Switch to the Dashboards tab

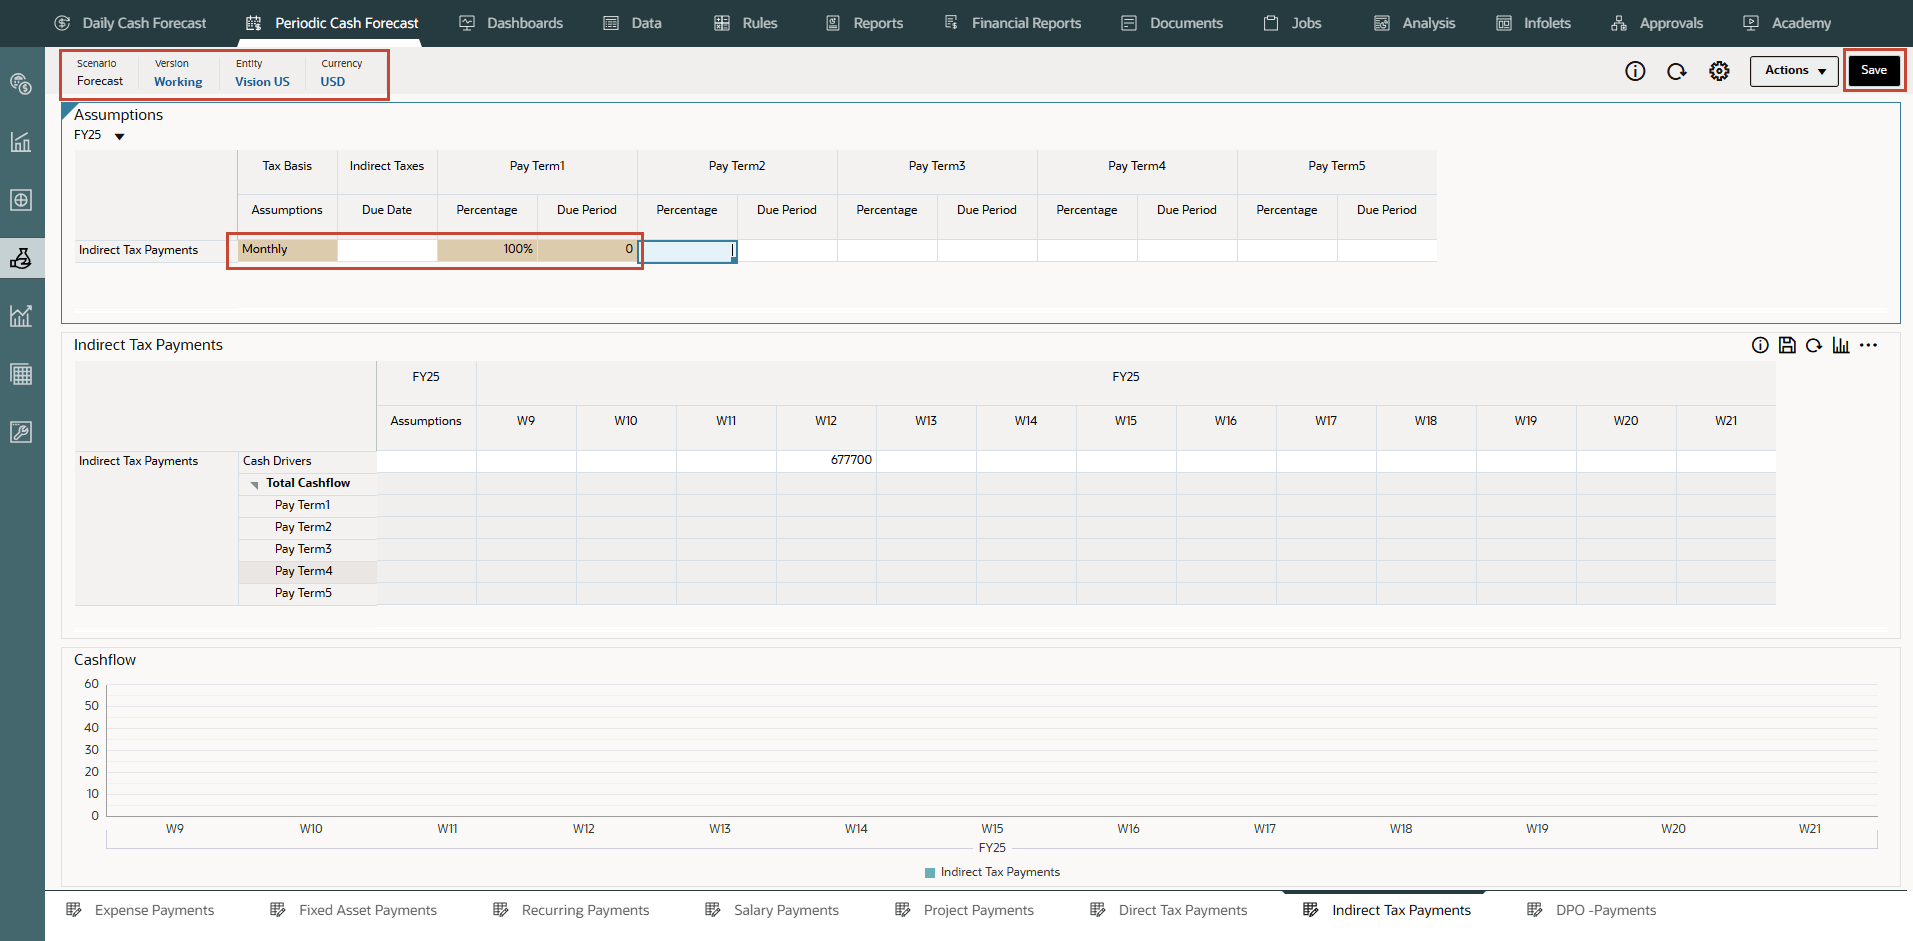coord(511,23)
